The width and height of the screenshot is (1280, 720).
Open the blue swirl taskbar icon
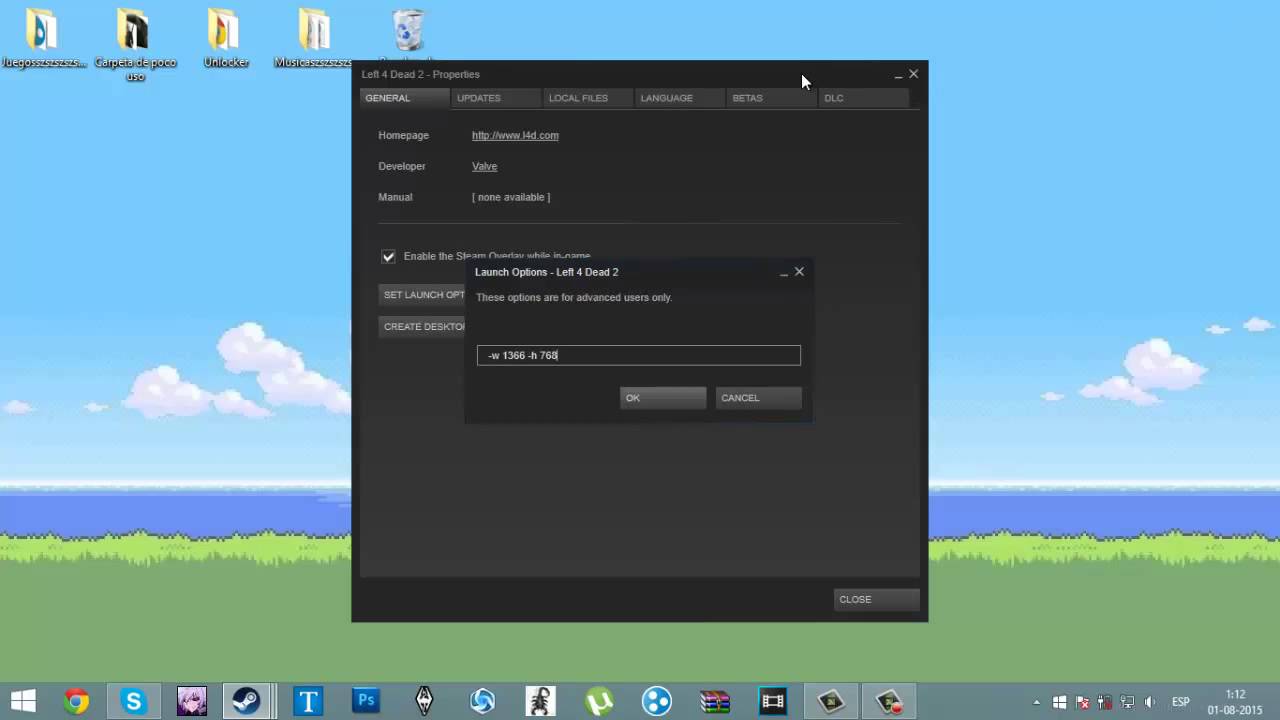point(483,701)
